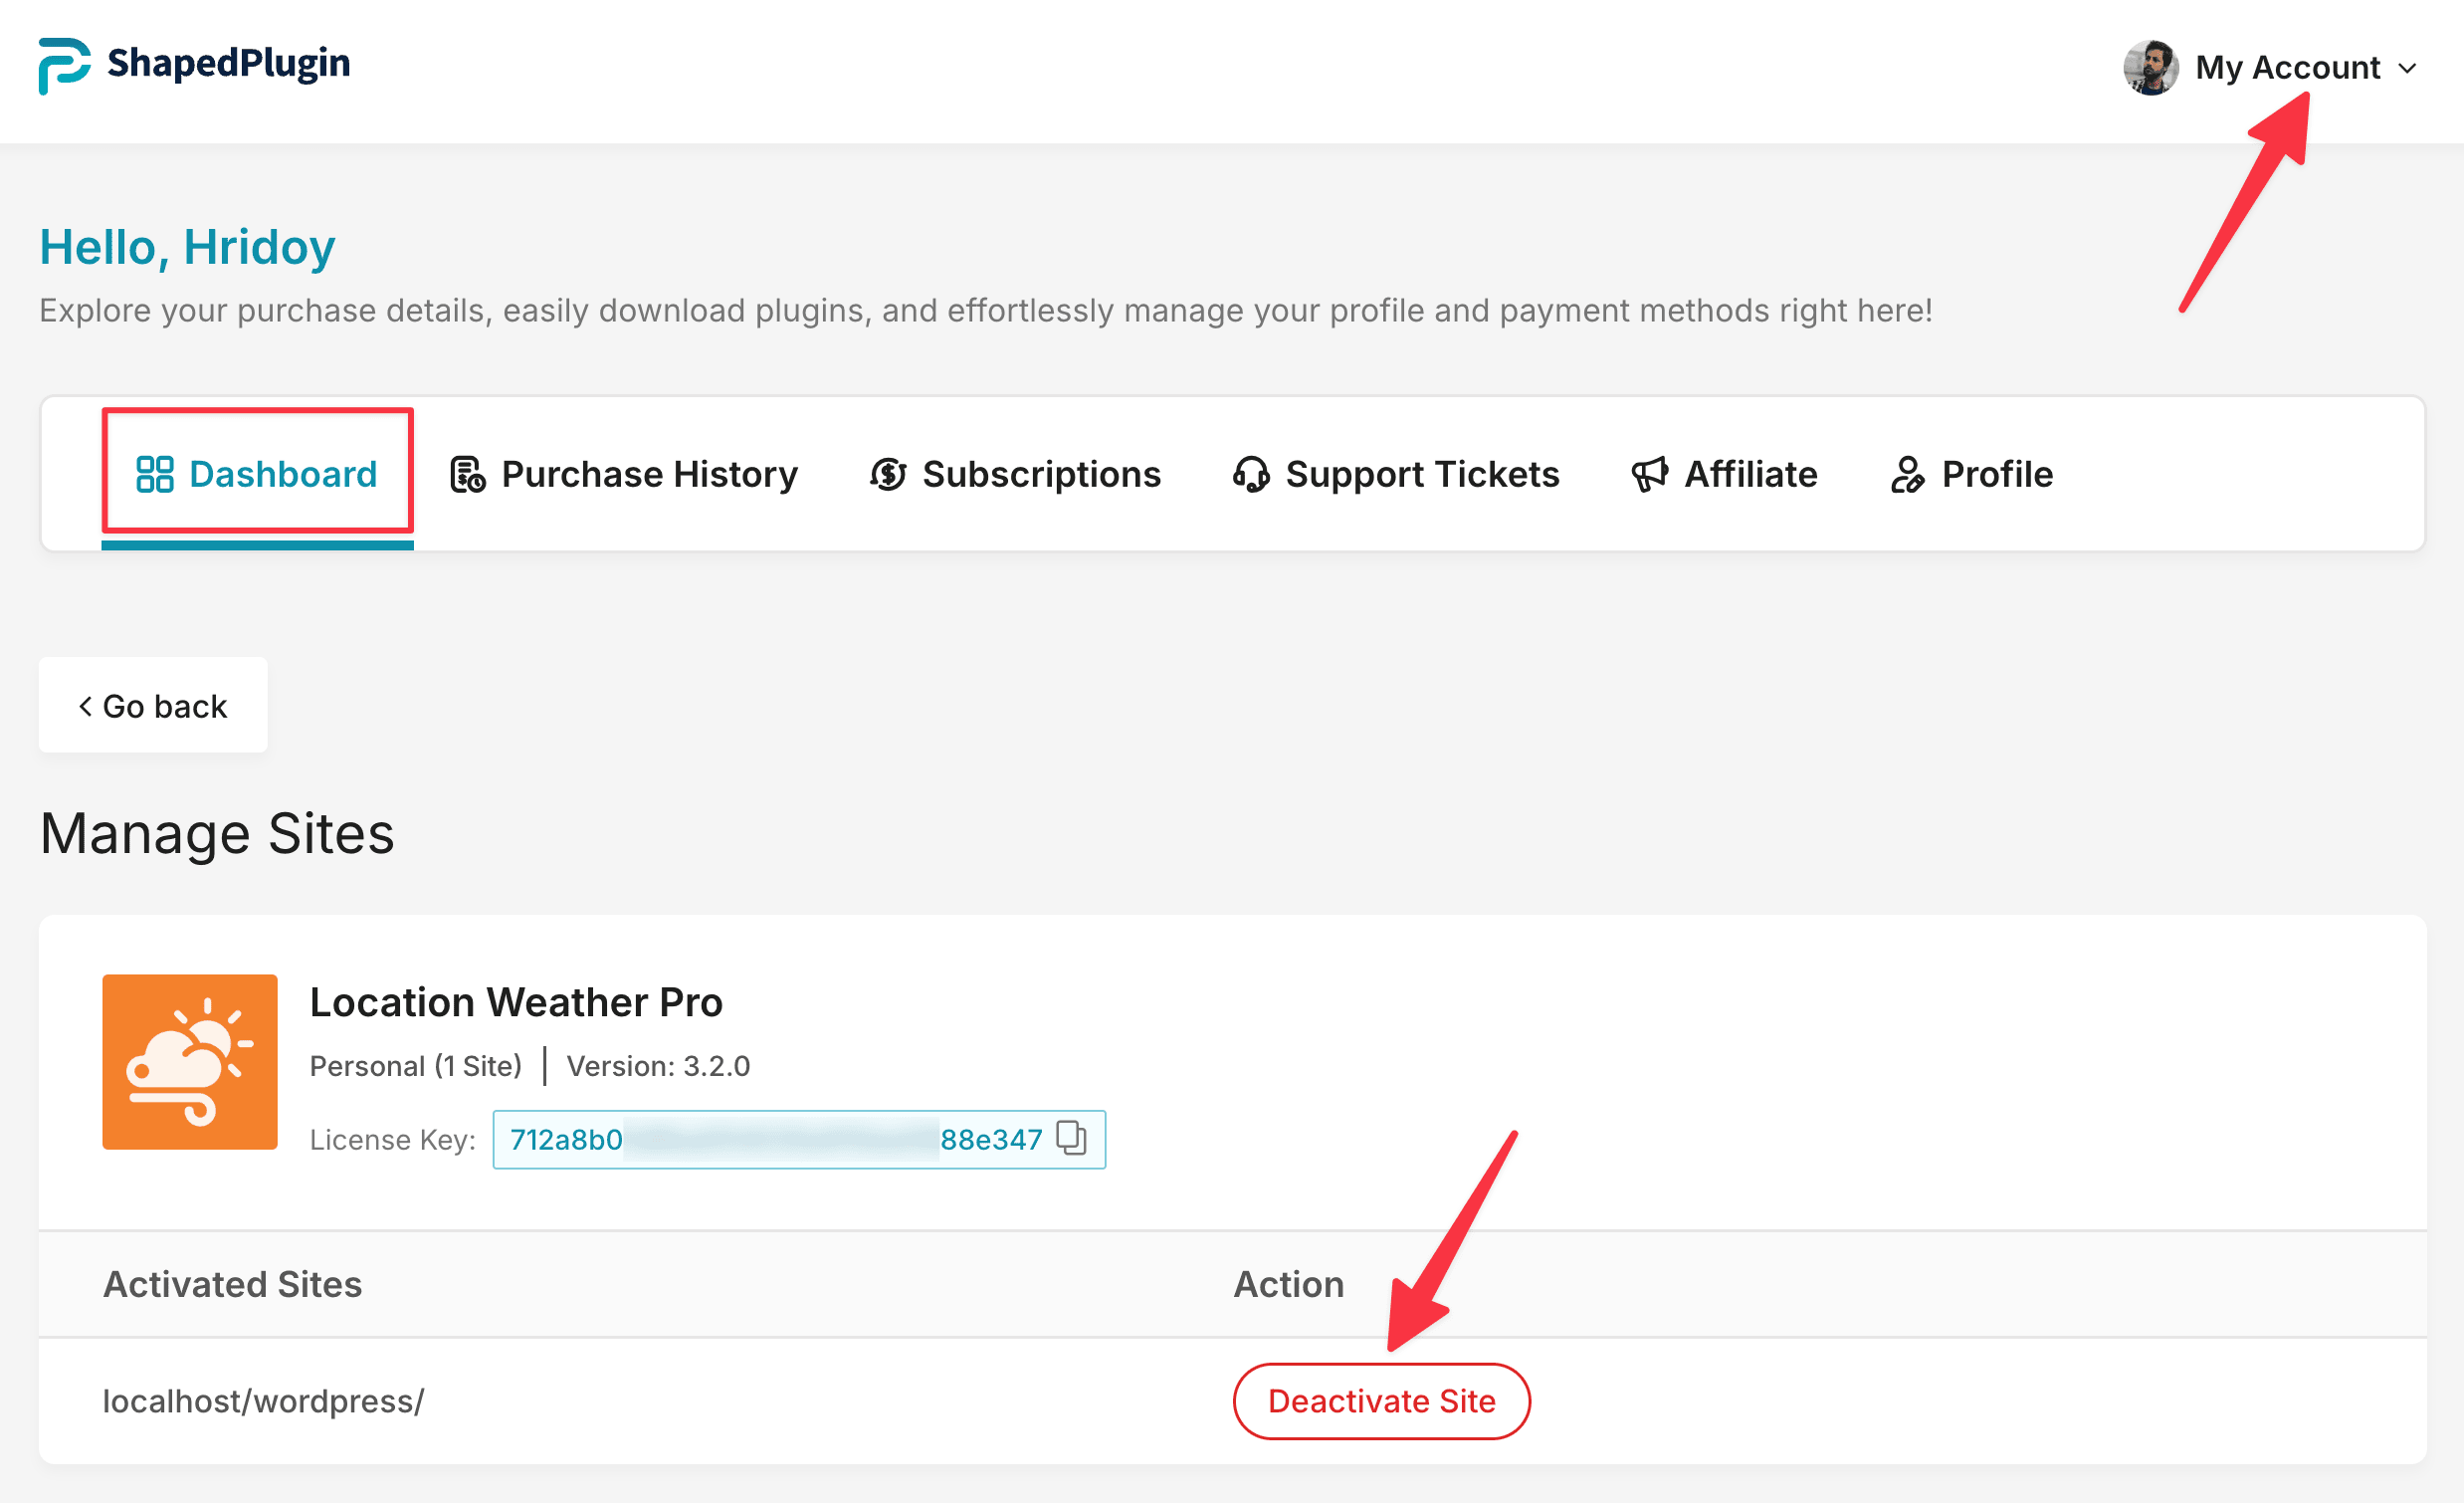Click the 'License Key:' label
This screenshot has width=2464, height=1503.
[393, 1140]
